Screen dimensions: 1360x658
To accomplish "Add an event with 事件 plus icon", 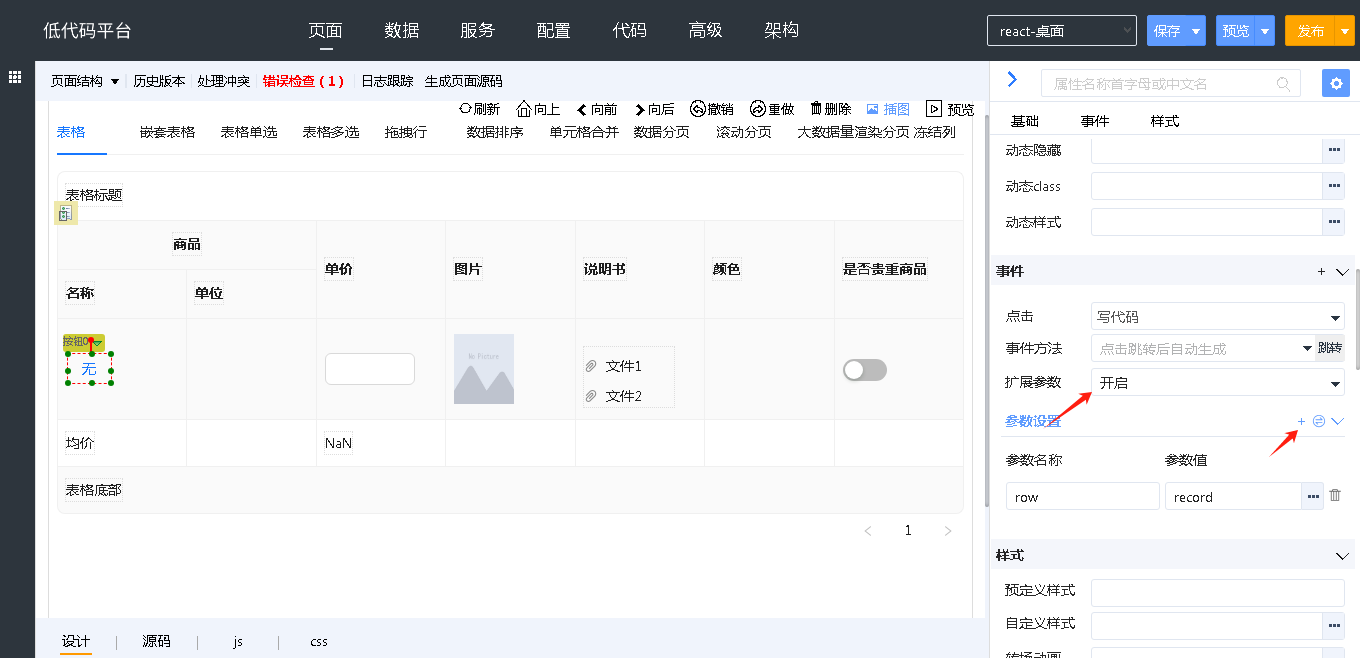I will (1321, 271).
